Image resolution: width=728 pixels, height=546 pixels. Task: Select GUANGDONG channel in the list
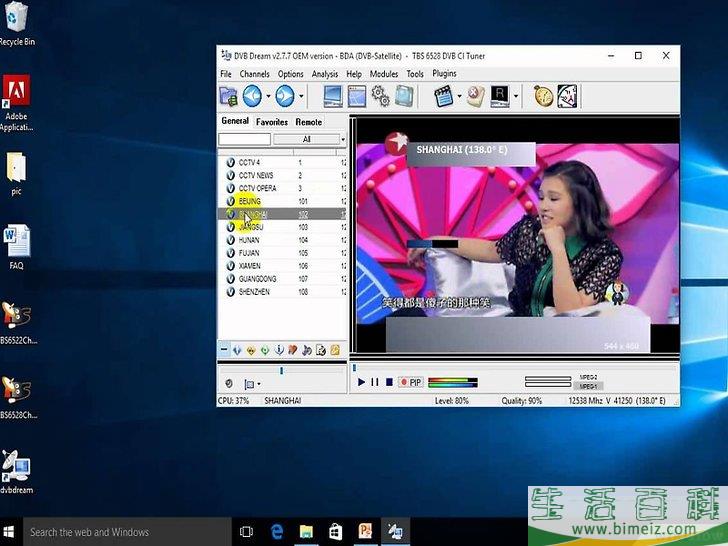coord(257,279)
